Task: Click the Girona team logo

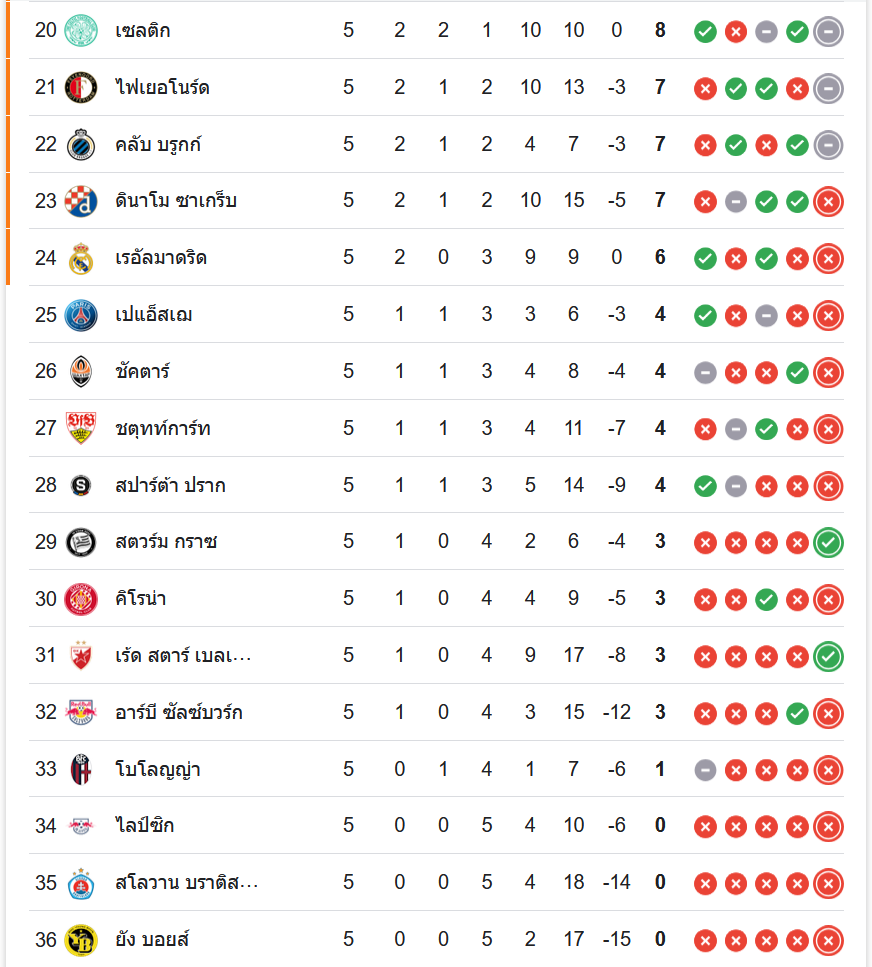Action: tap(80, 599)
